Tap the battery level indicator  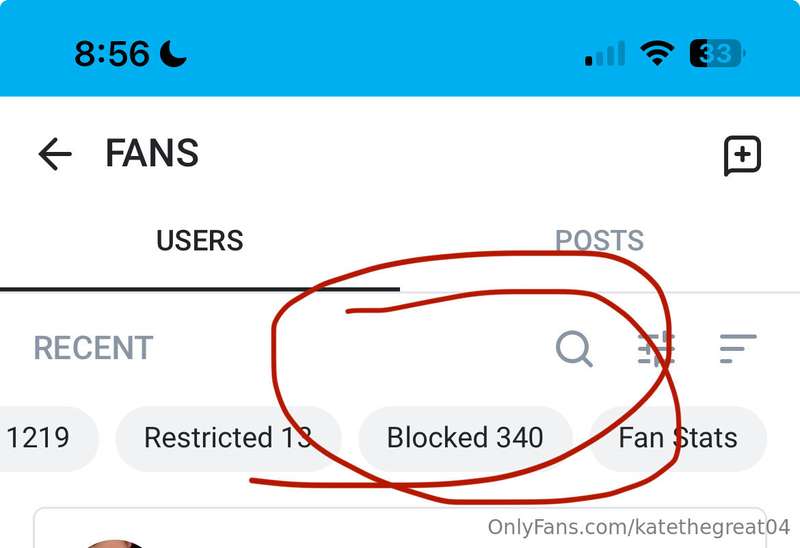717,53
